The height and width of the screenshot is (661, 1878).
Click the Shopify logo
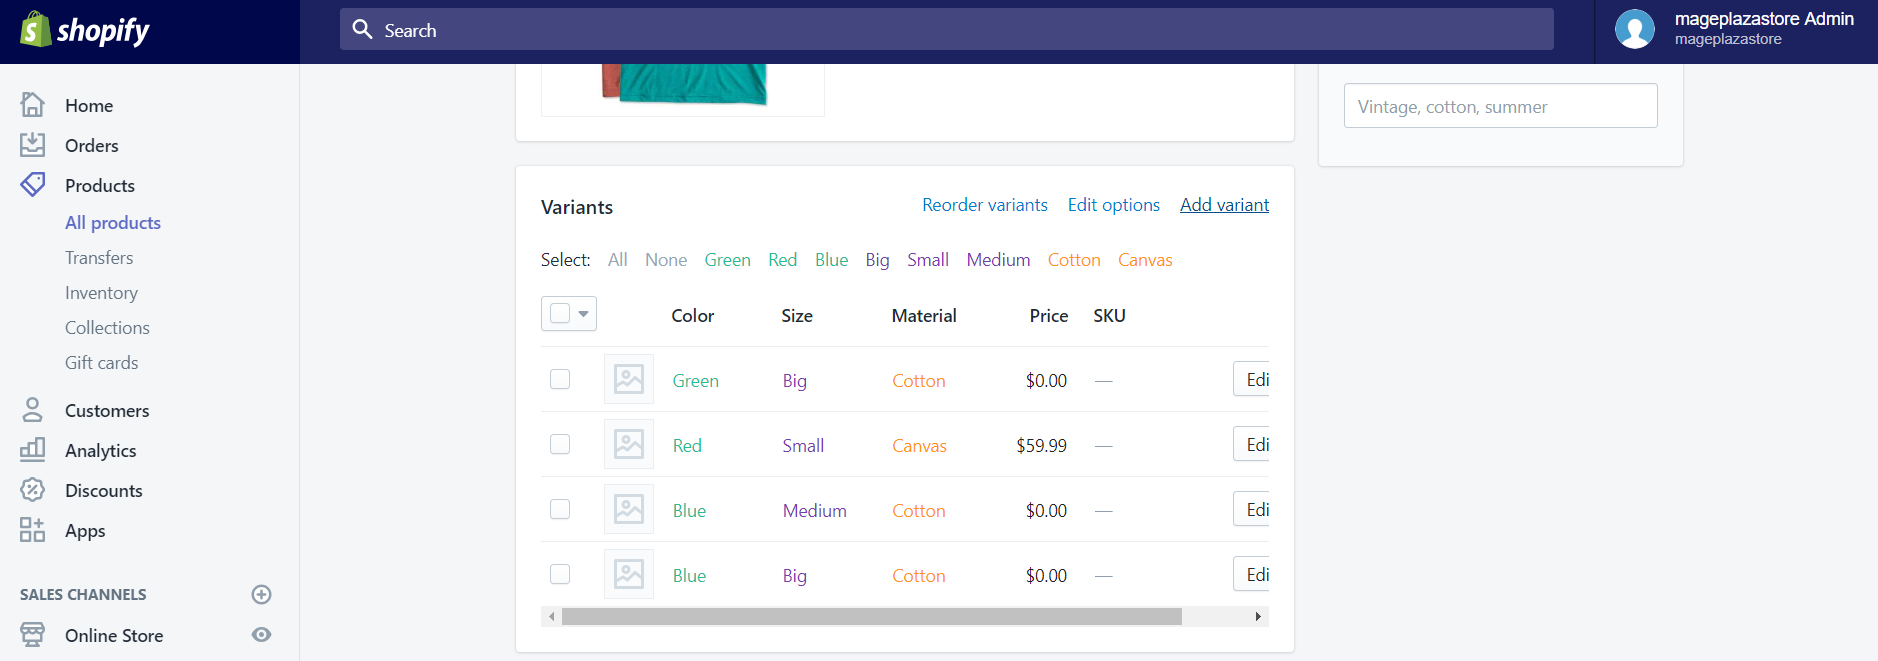click(85, 30)
